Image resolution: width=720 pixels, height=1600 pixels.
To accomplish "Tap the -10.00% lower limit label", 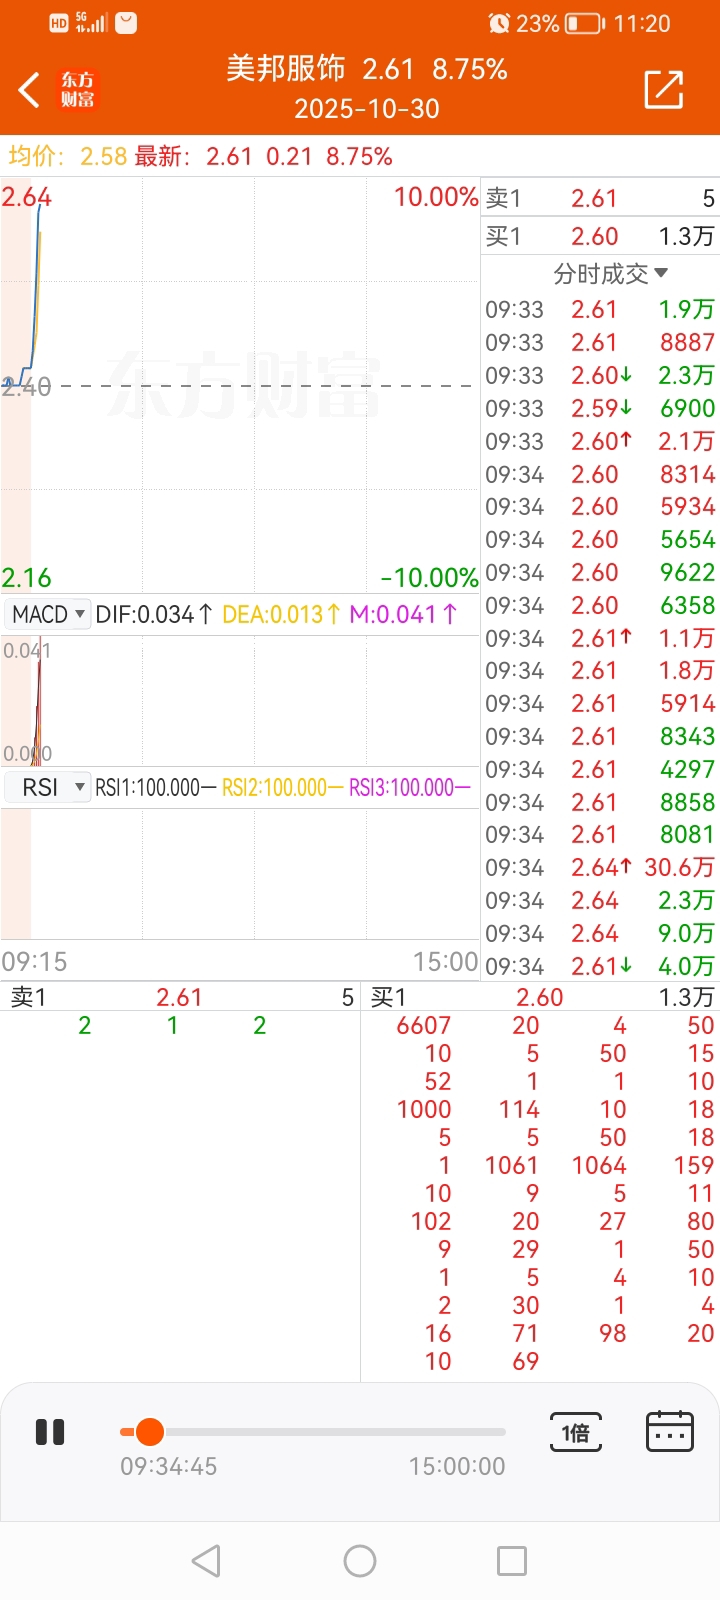I will [x=429, y=577].
